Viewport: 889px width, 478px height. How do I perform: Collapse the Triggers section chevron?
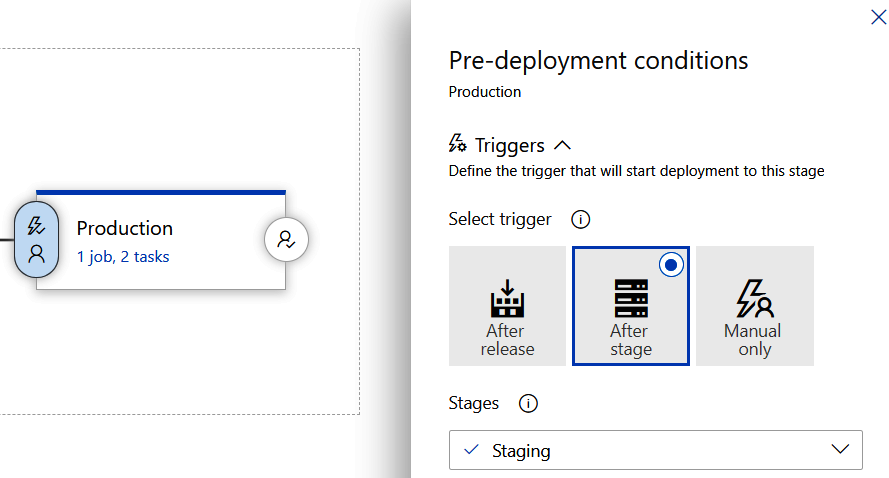[x=562, y=145]
